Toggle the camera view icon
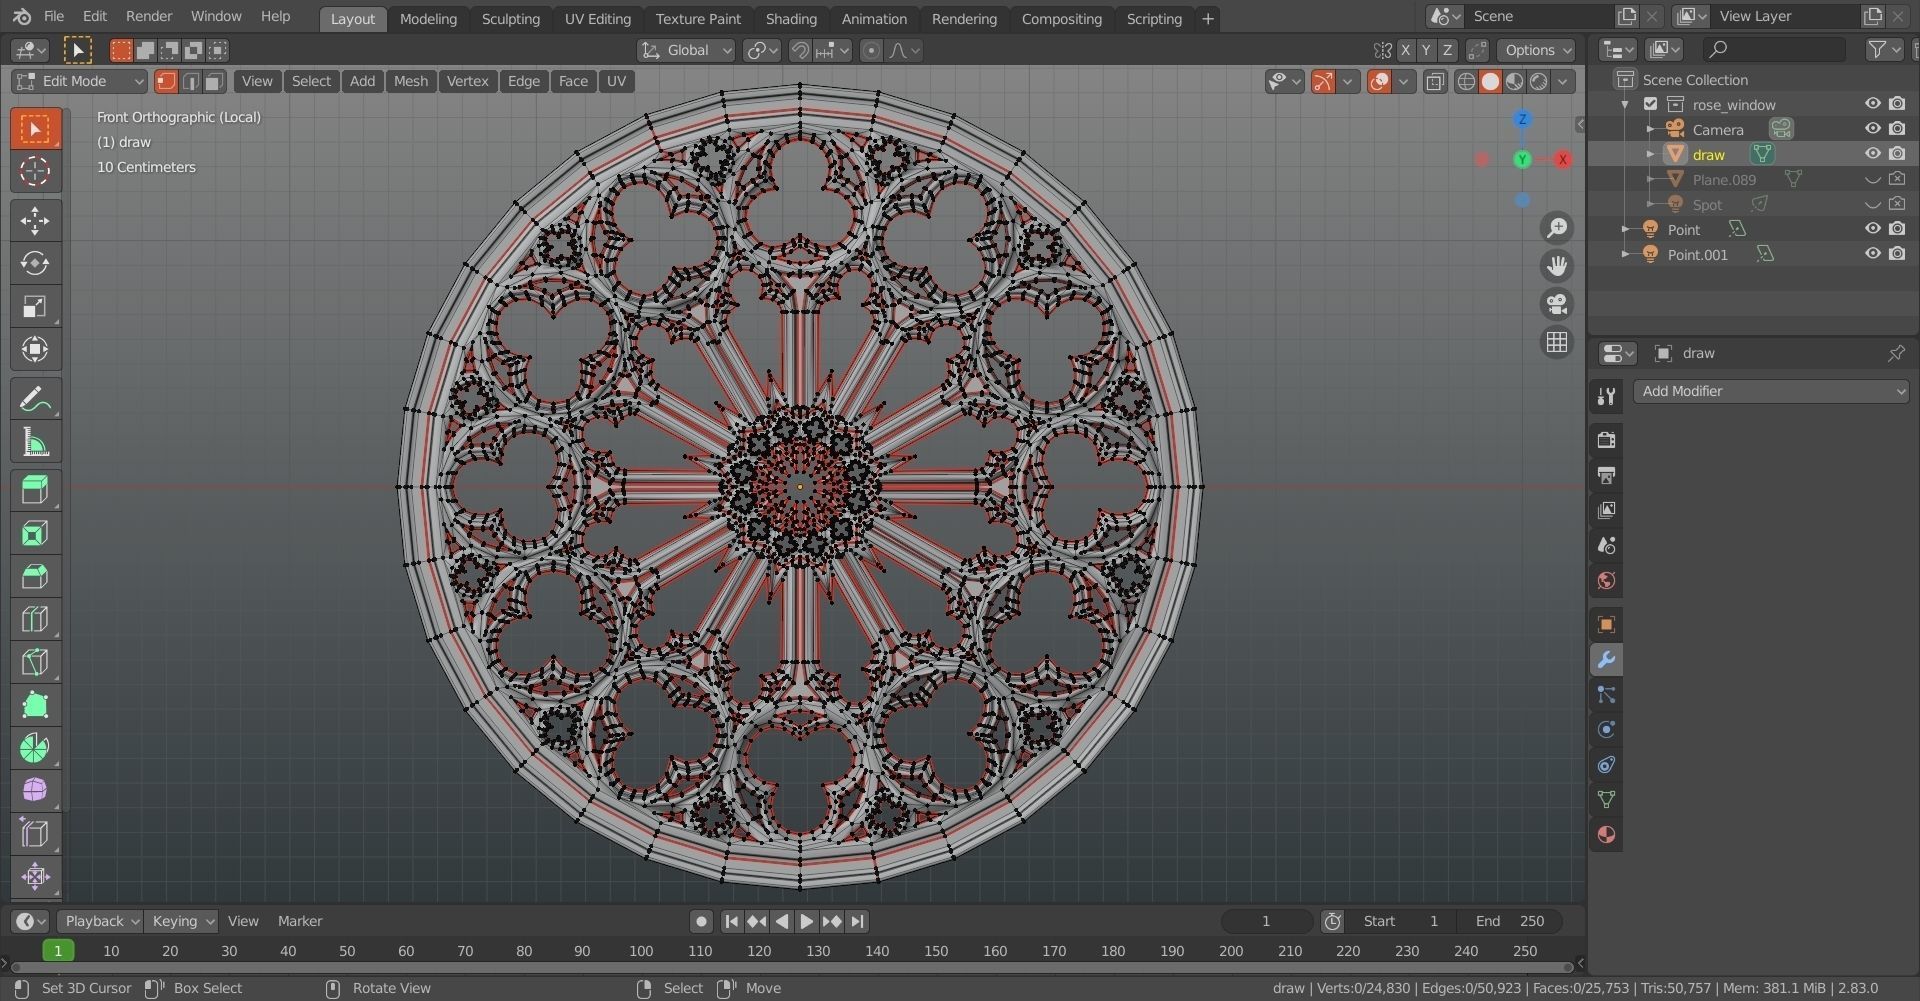Image resolution: width=1920 pixels, height=1001 pixels. [1557, 304]
